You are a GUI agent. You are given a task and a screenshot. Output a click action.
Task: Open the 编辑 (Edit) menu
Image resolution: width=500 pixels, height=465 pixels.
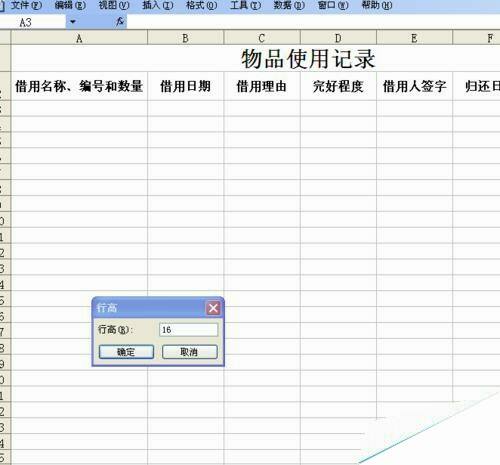70,5
